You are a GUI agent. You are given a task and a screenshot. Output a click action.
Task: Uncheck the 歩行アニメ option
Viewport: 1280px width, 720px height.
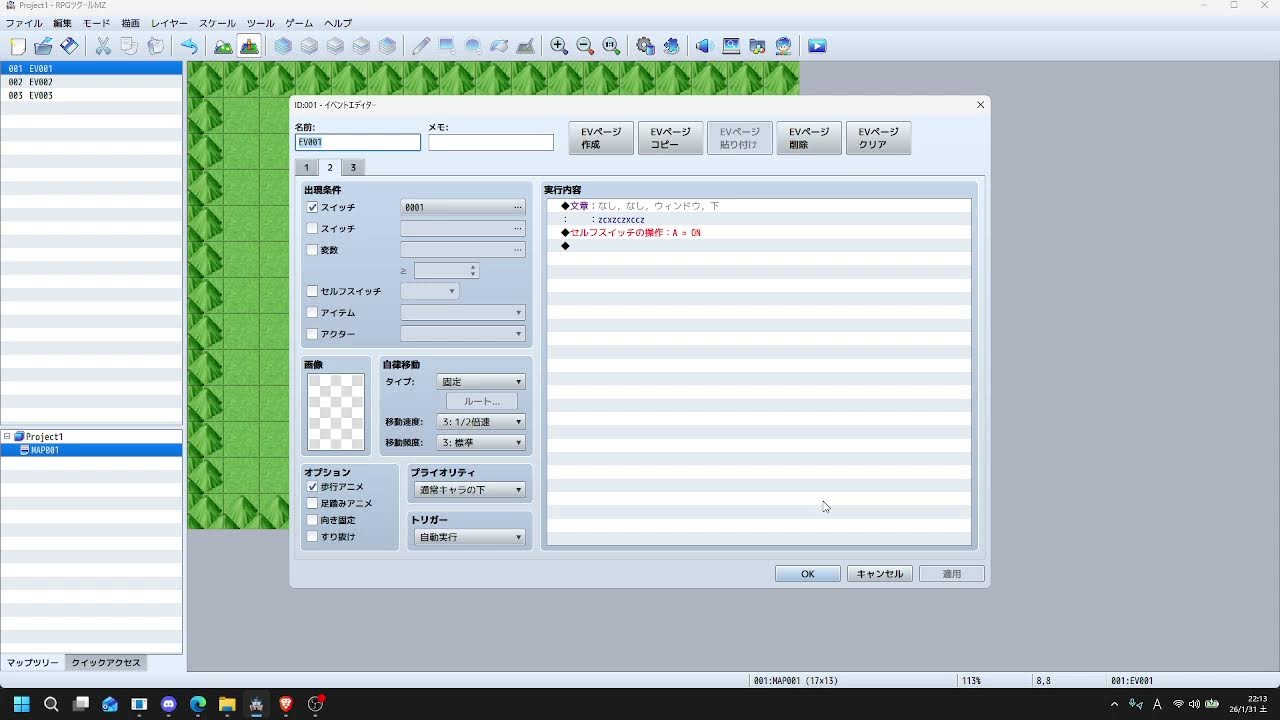coord(312,486)
